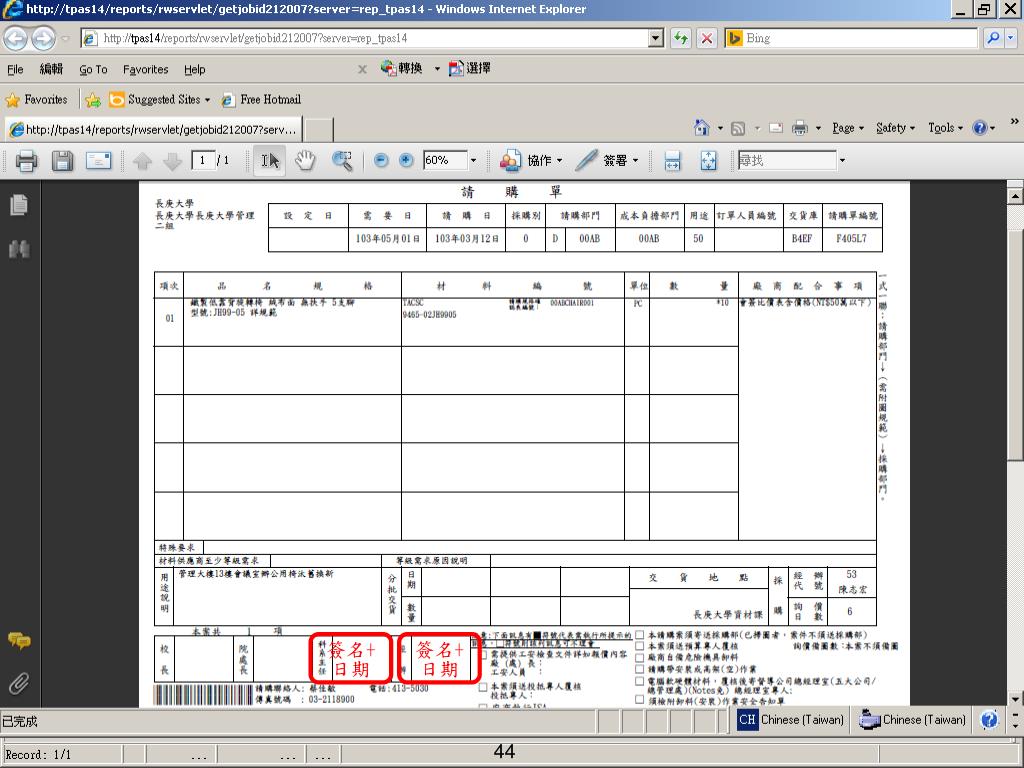Click the Refresh page icon
This screenshot has width=1024, height=768.
[x=680, y=38]
